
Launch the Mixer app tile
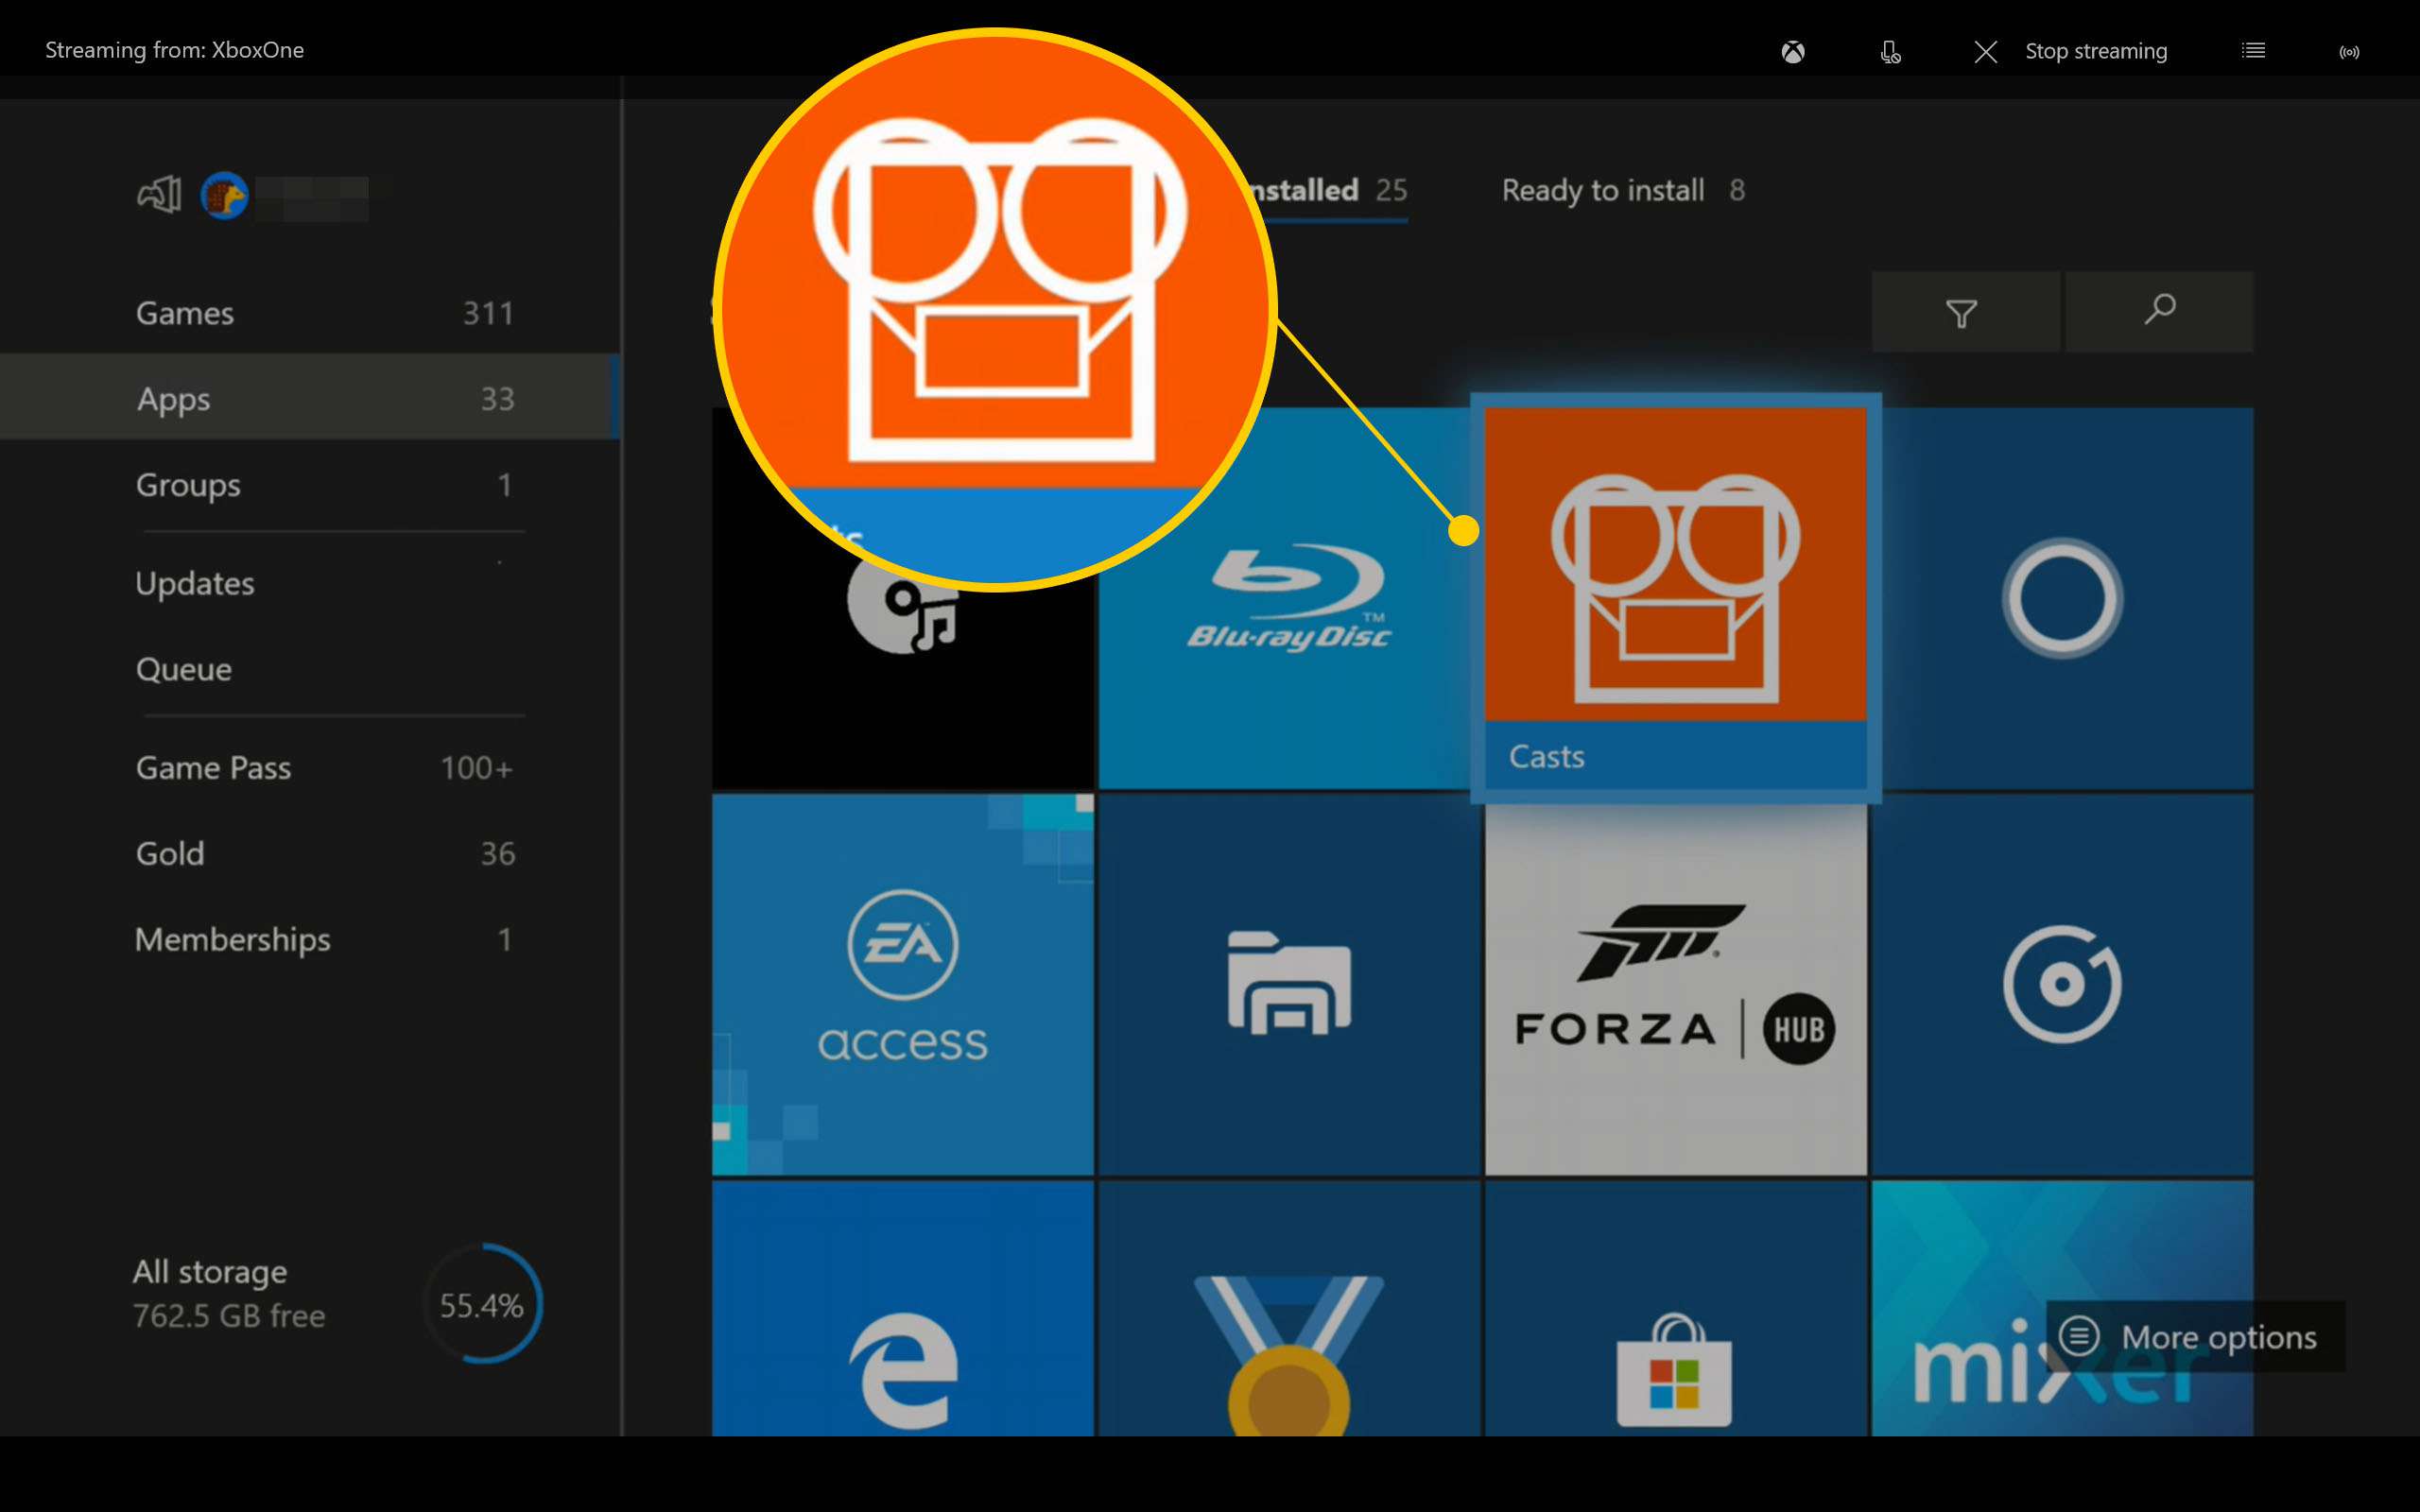click(2063, 1308)
